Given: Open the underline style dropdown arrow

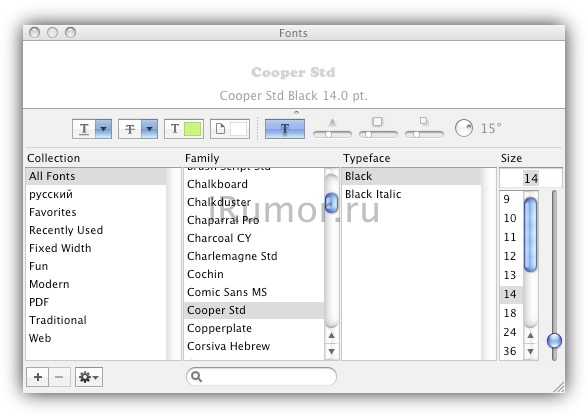Looking at the screenshot, I should coord(104,129).
